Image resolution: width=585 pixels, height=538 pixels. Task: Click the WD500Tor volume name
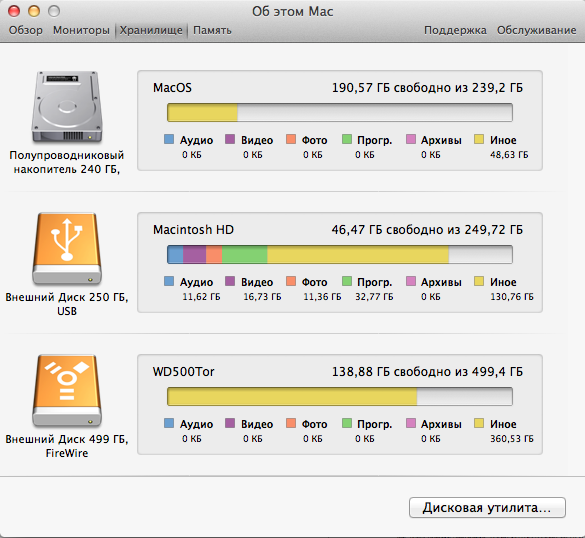[184, 372]
